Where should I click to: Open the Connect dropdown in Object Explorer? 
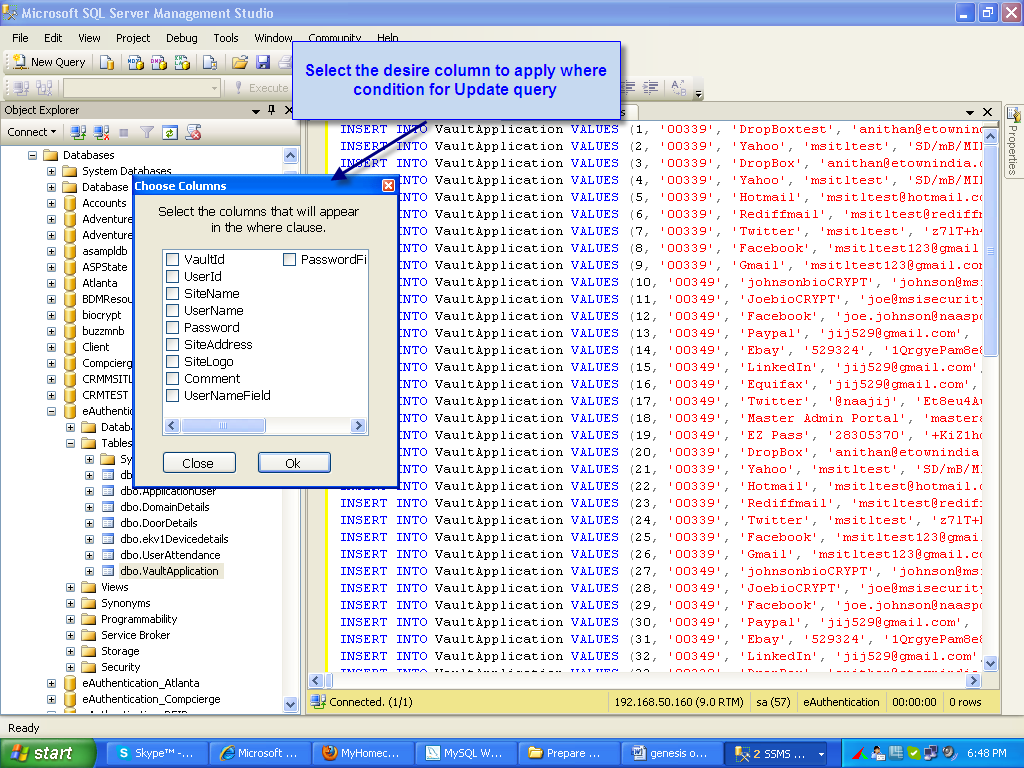(x=31, y=132)
